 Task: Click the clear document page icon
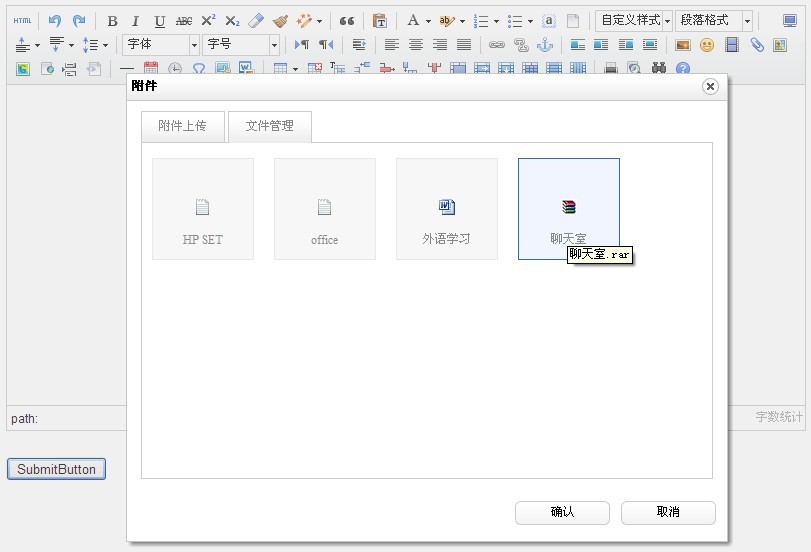[x=573, y=21]
